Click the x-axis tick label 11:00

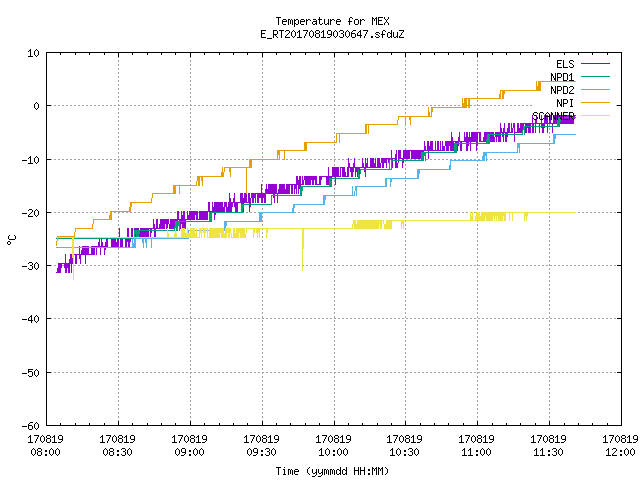tap(476, 452)
